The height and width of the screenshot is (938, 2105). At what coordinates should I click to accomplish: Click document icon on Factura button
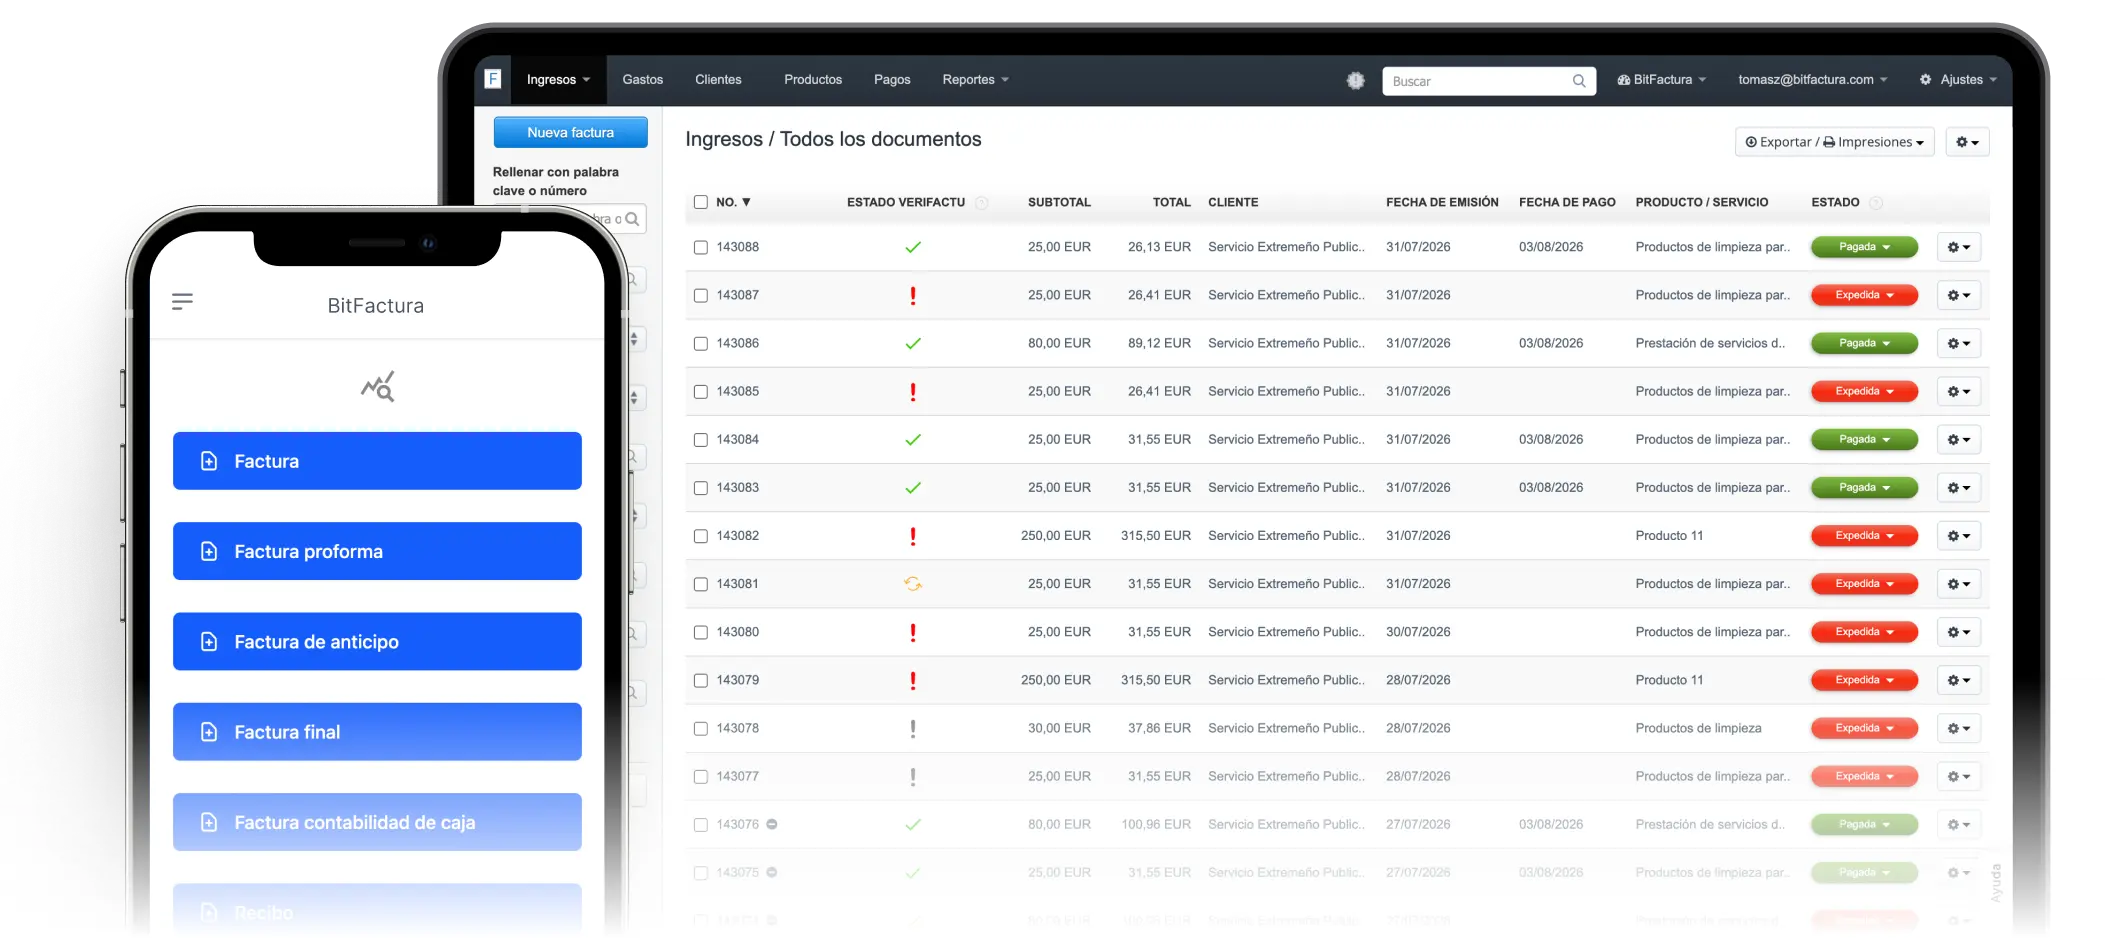coord(209,461)
